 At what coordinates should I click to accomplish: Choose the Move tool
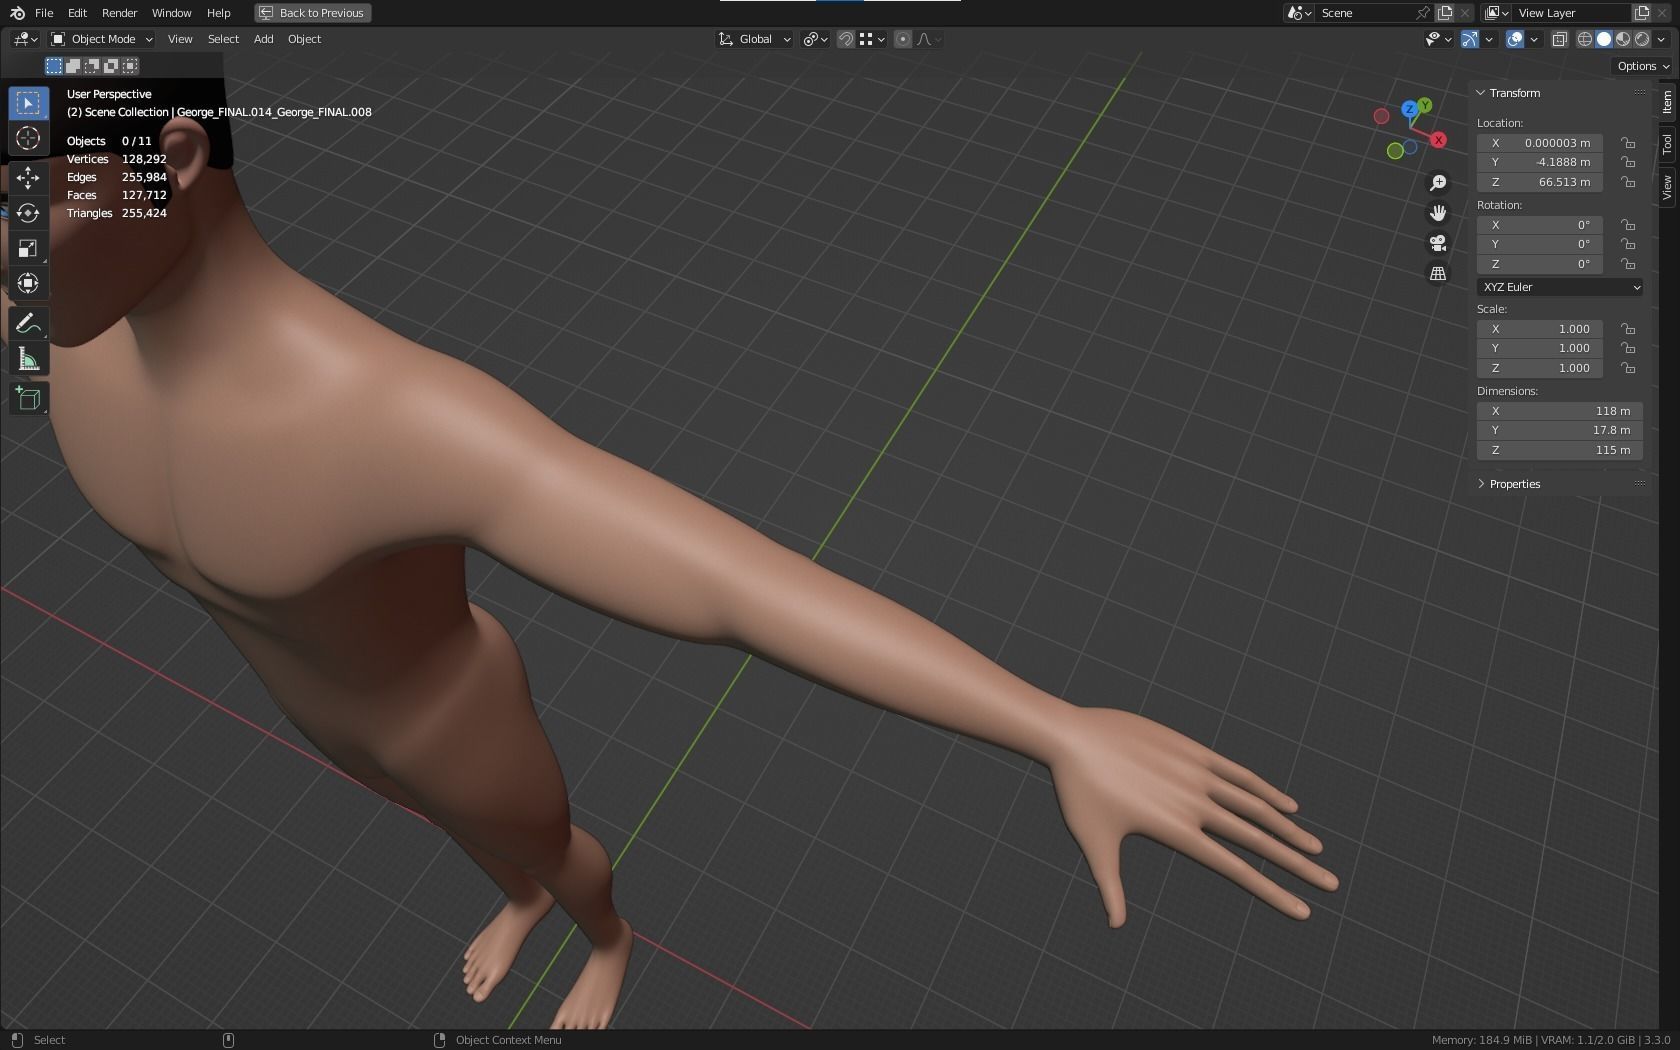(28, 178)
